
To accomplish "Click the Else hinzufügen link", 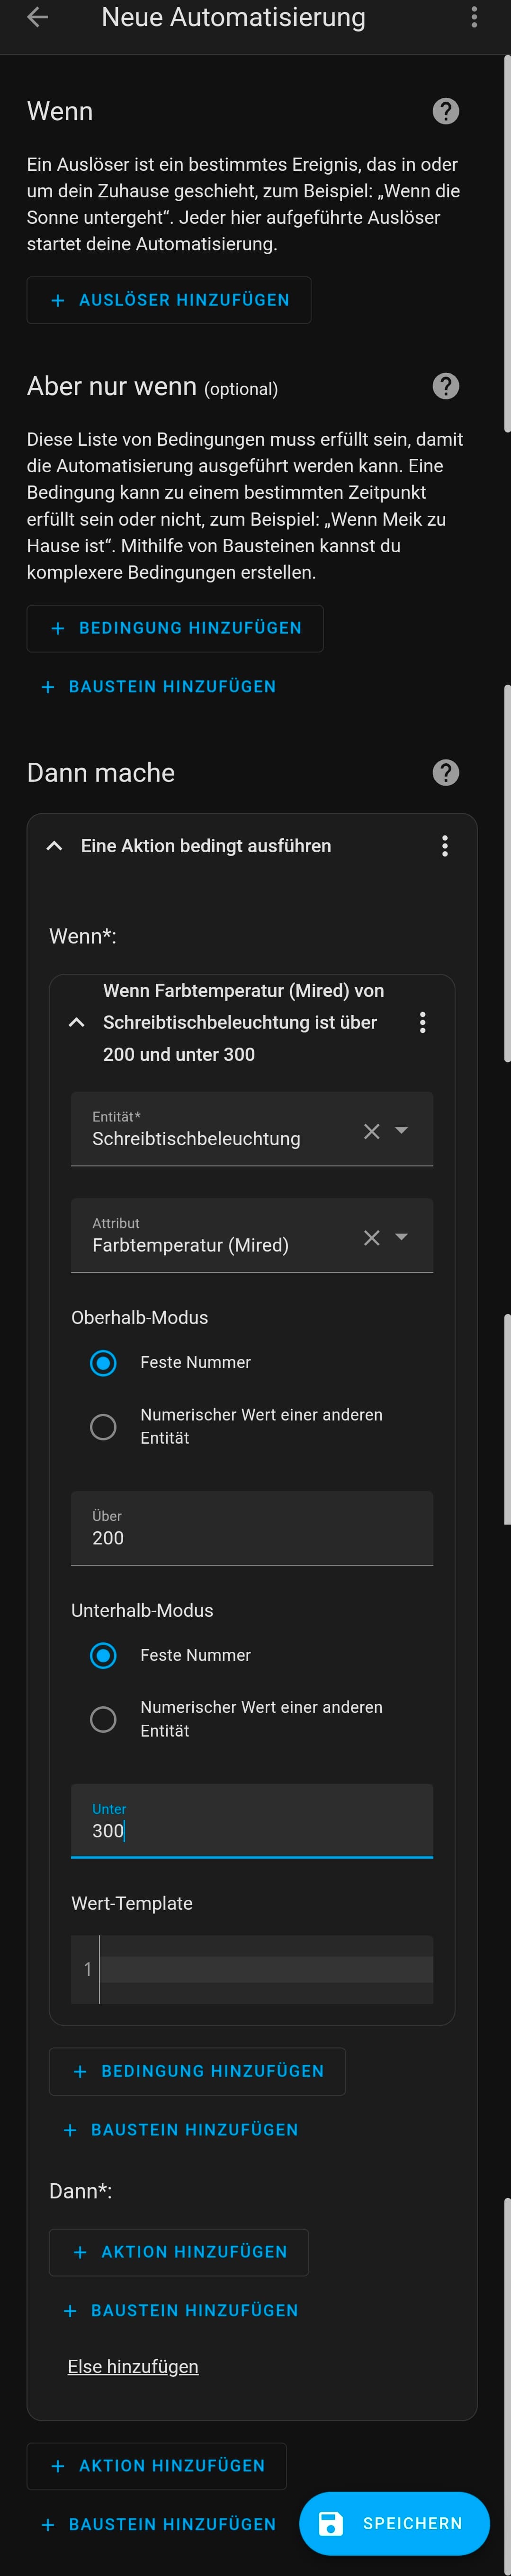I will tap(133, 2366).
